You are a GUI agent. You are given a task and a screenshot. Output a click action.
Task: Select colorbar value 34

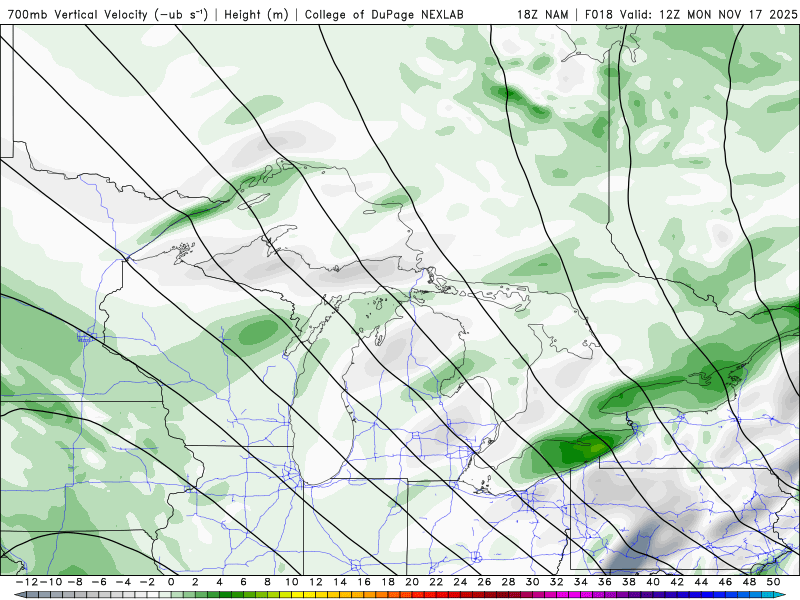pos(581,582)
